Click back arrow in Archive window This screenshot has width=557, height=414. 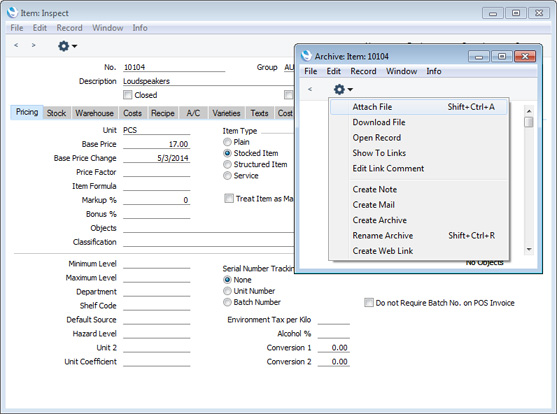click(310, 89)
